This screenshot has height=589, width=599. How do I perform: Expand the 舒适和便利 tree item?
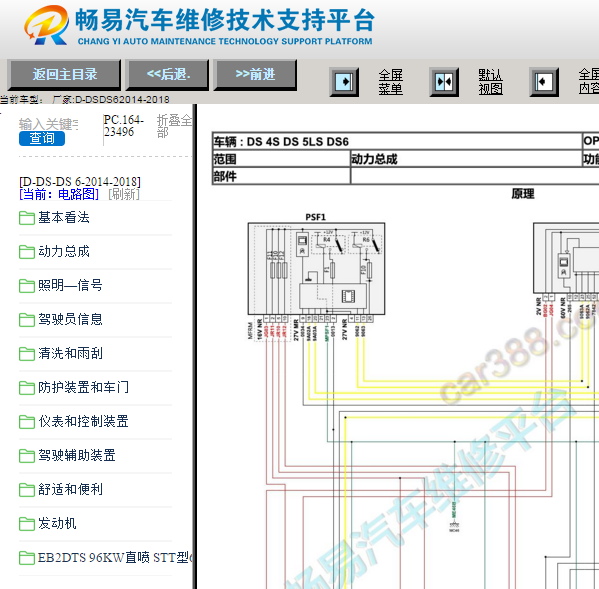[70, 490]
